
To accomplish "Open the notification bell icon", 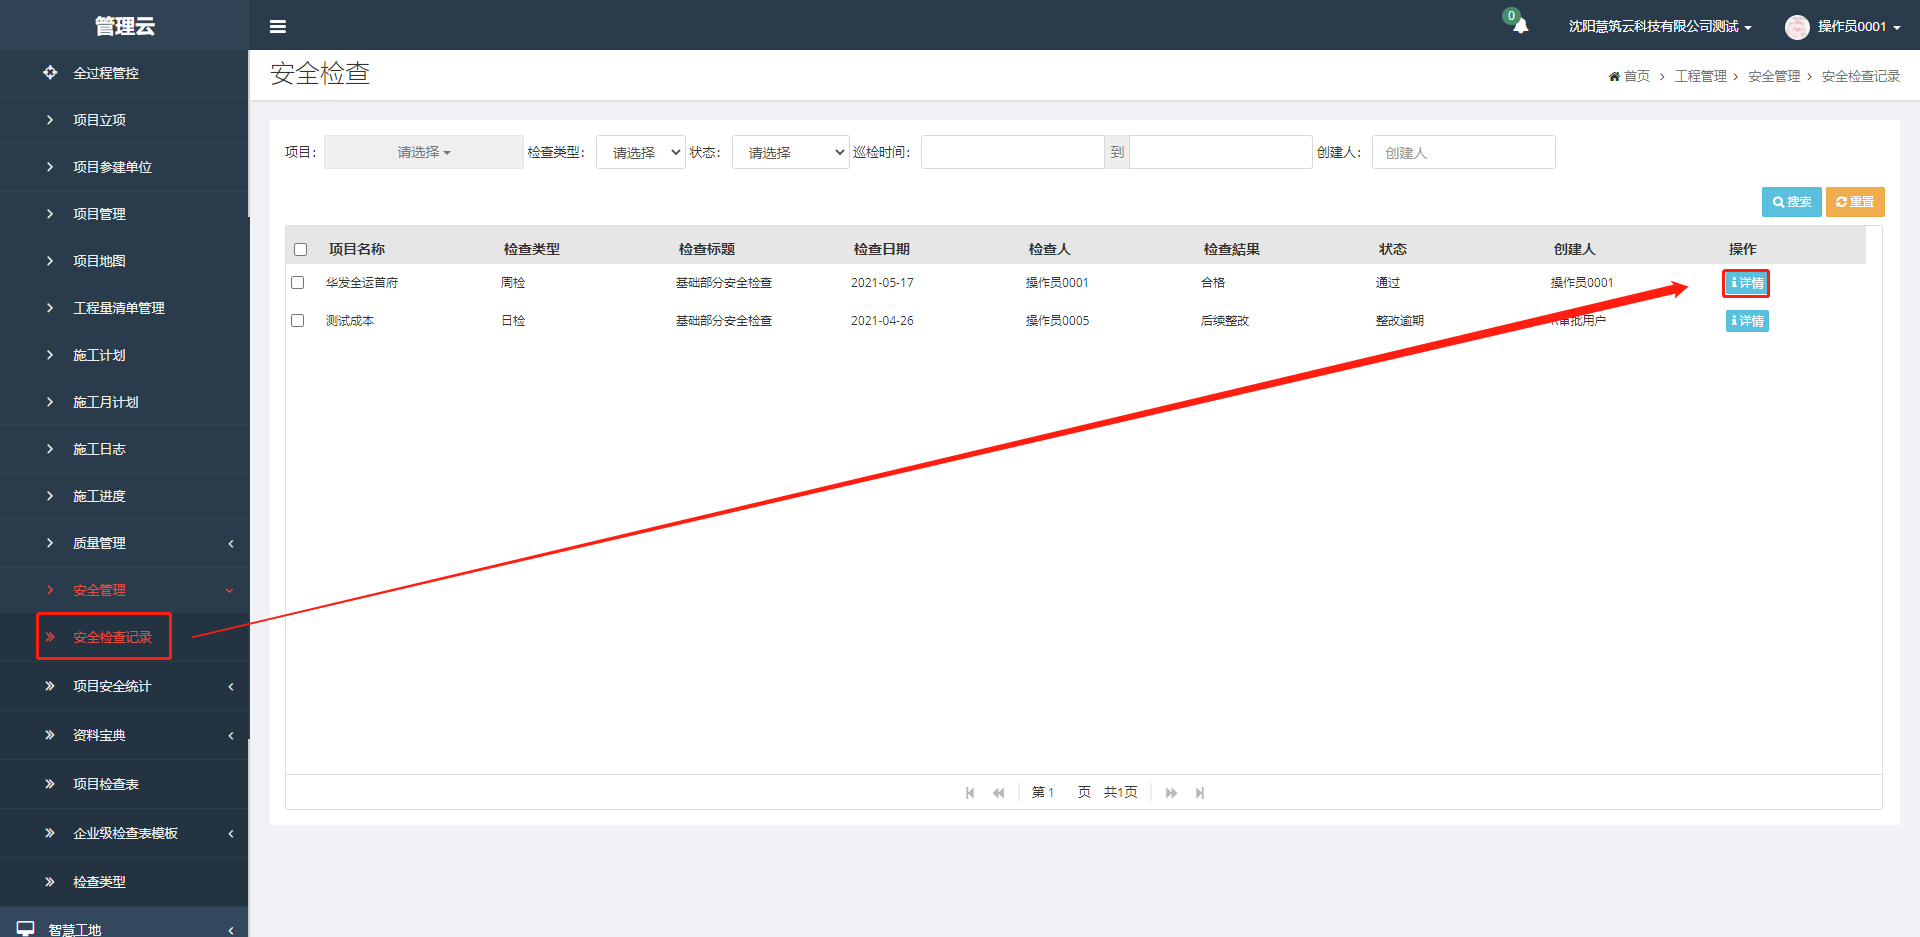I will 1520,26.
